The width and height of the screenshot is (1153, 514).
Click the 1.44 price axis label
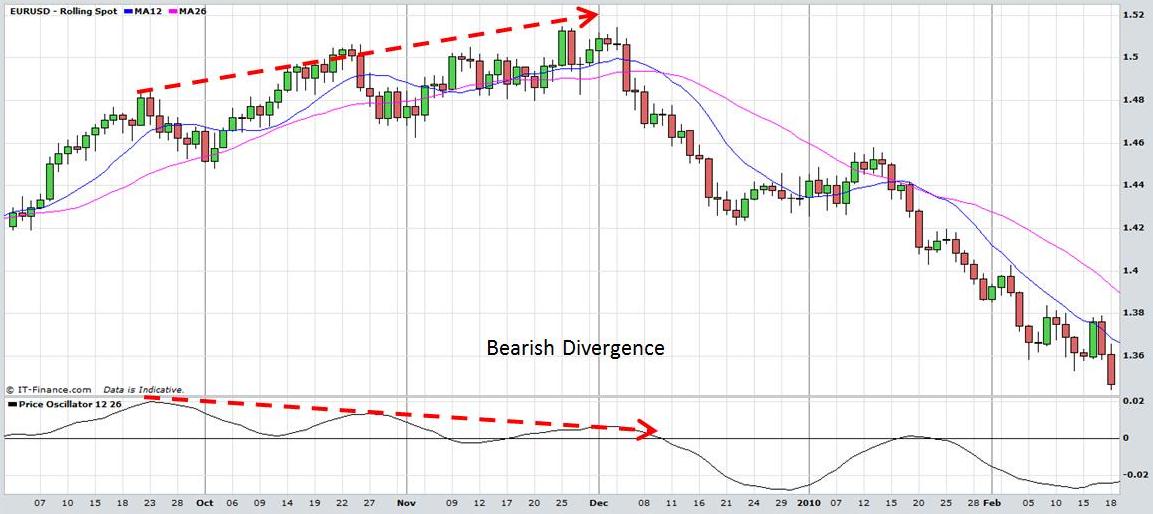pos(1133,185)
